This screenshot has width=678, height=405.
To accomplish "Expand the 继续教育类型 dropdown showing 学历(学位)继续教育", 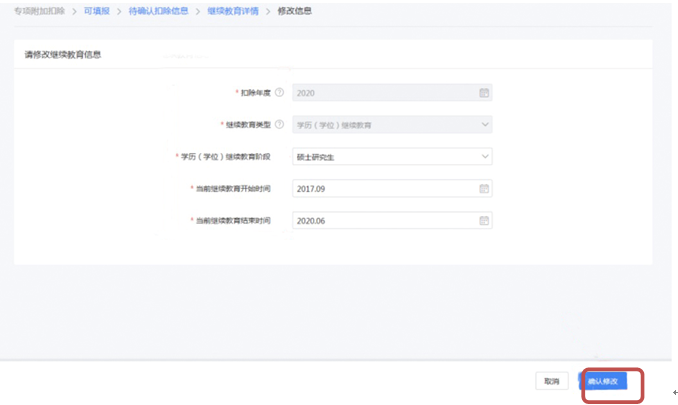I will (x=390, y=125).
